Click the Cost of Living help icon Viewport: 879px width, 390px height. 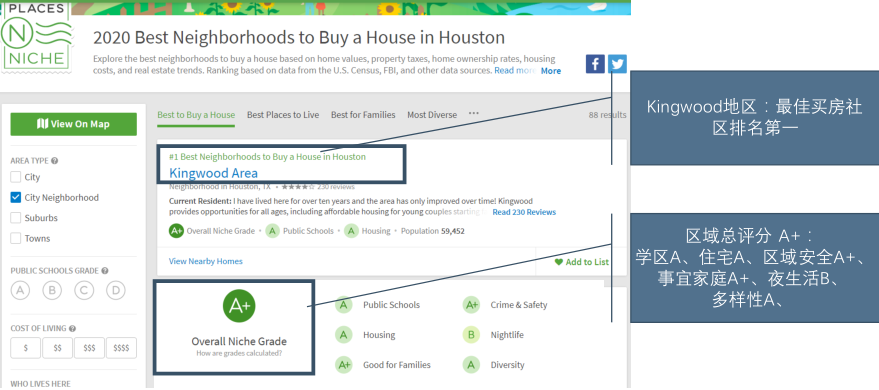click(x=72, y=328)
